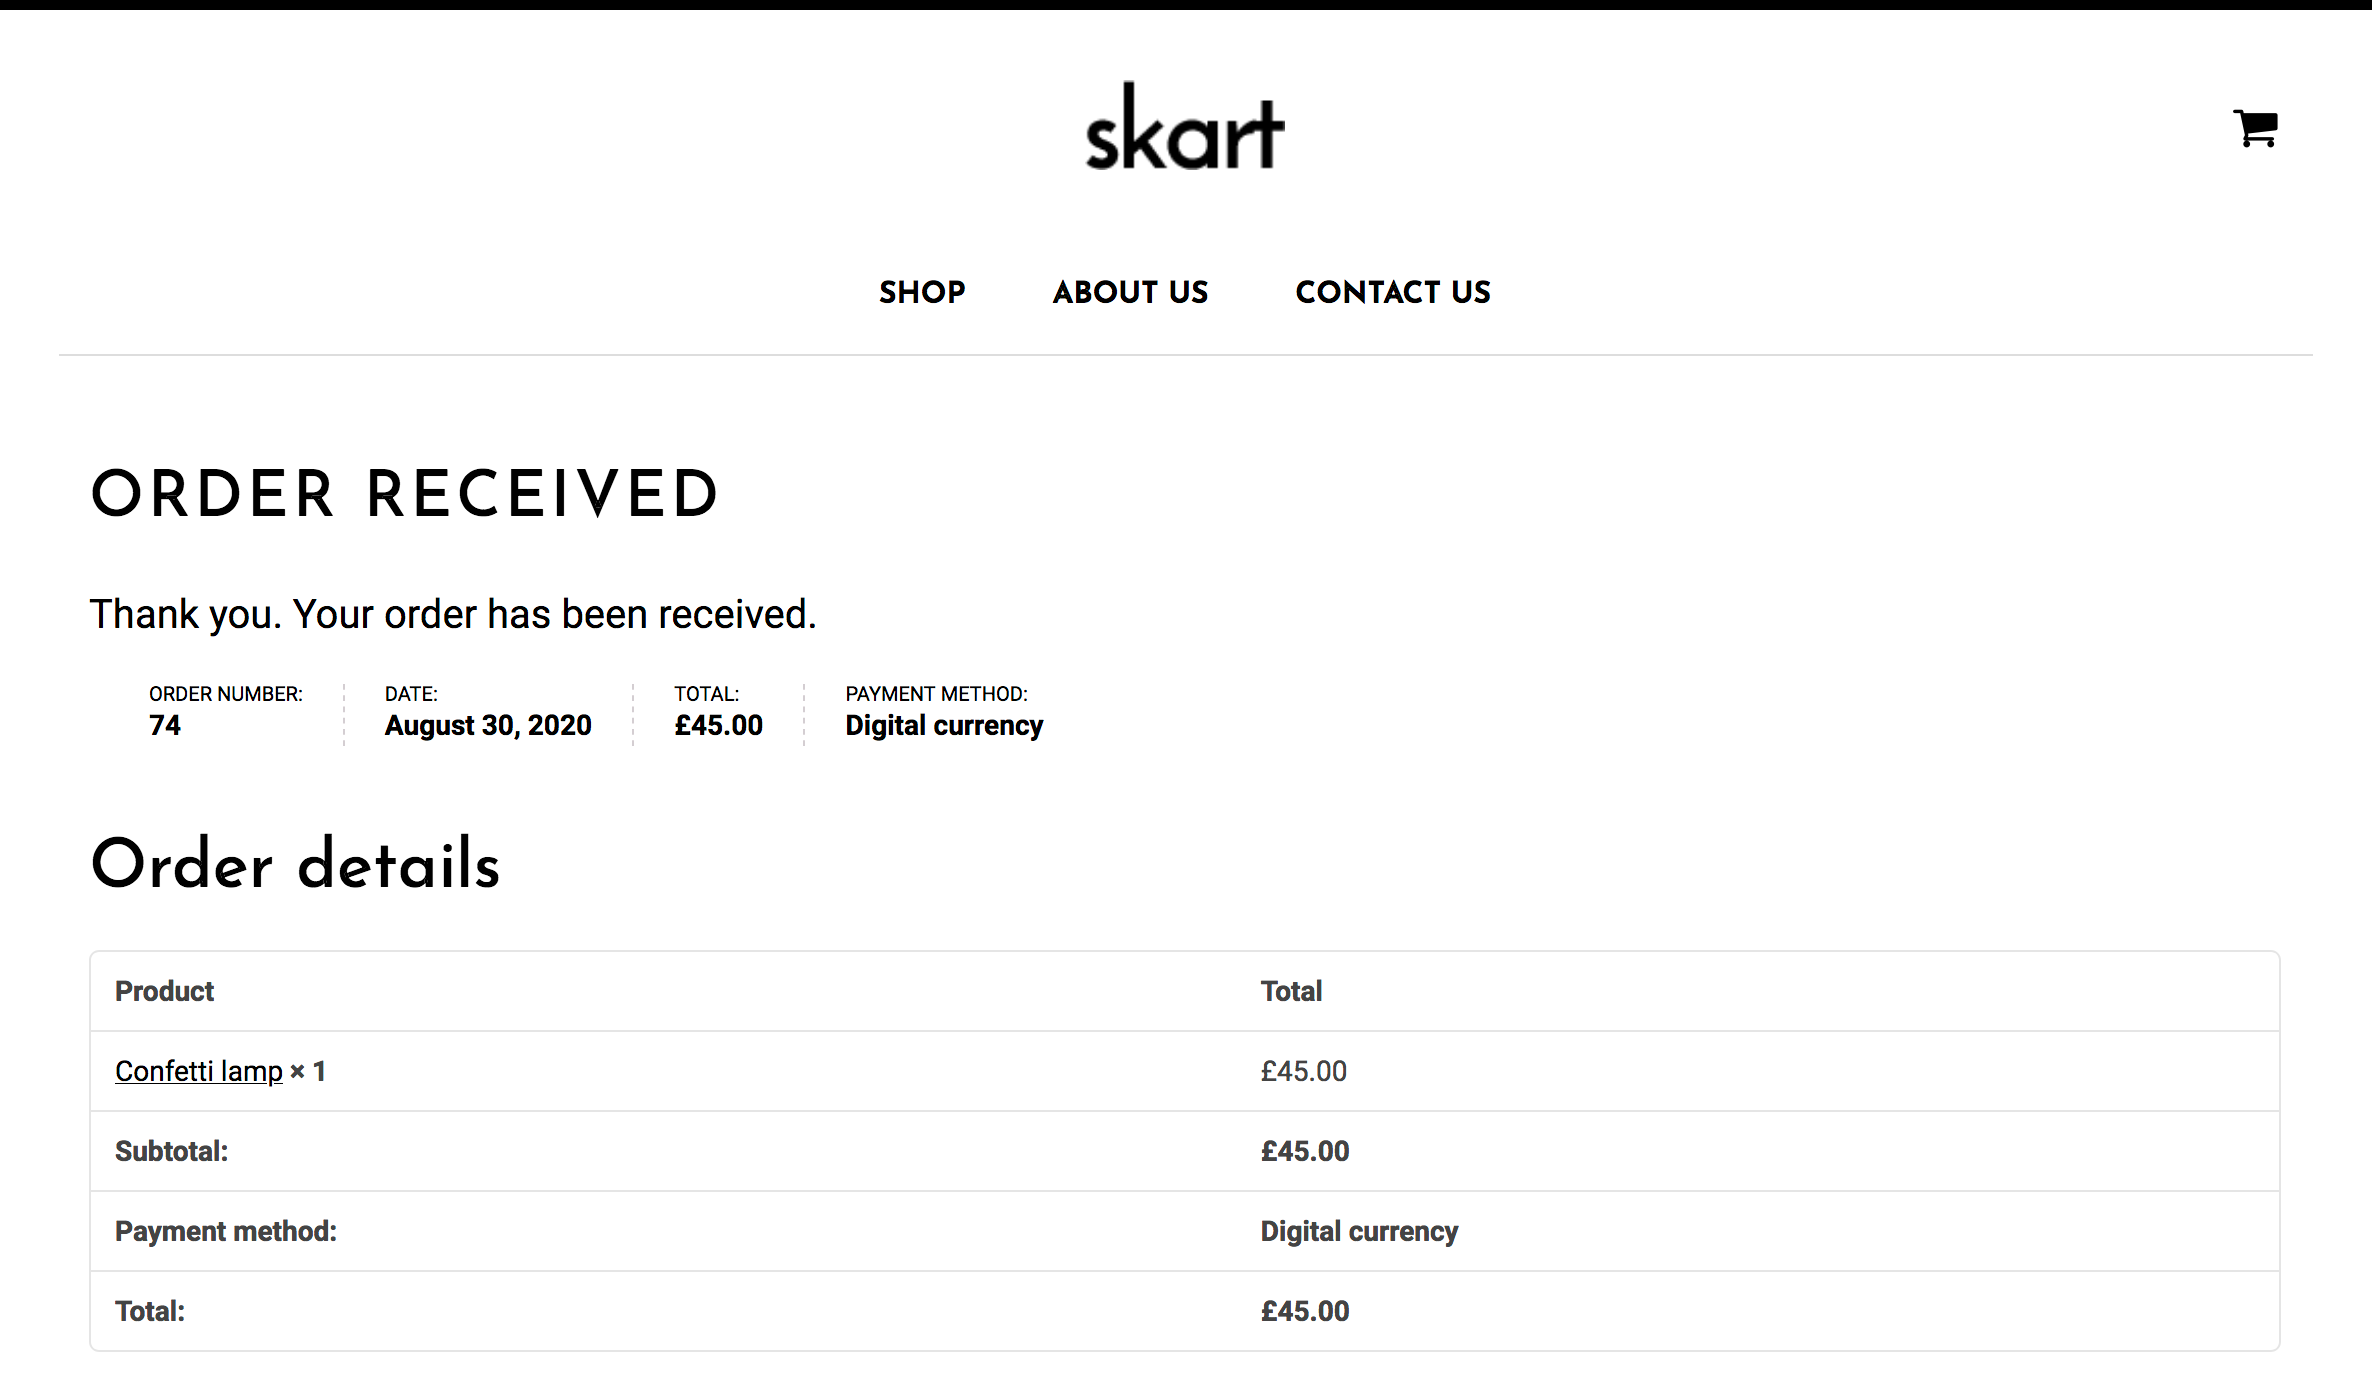Click the ORDER RECEIVED heading
This screenshot has height=1392, width=2372.
405,494
